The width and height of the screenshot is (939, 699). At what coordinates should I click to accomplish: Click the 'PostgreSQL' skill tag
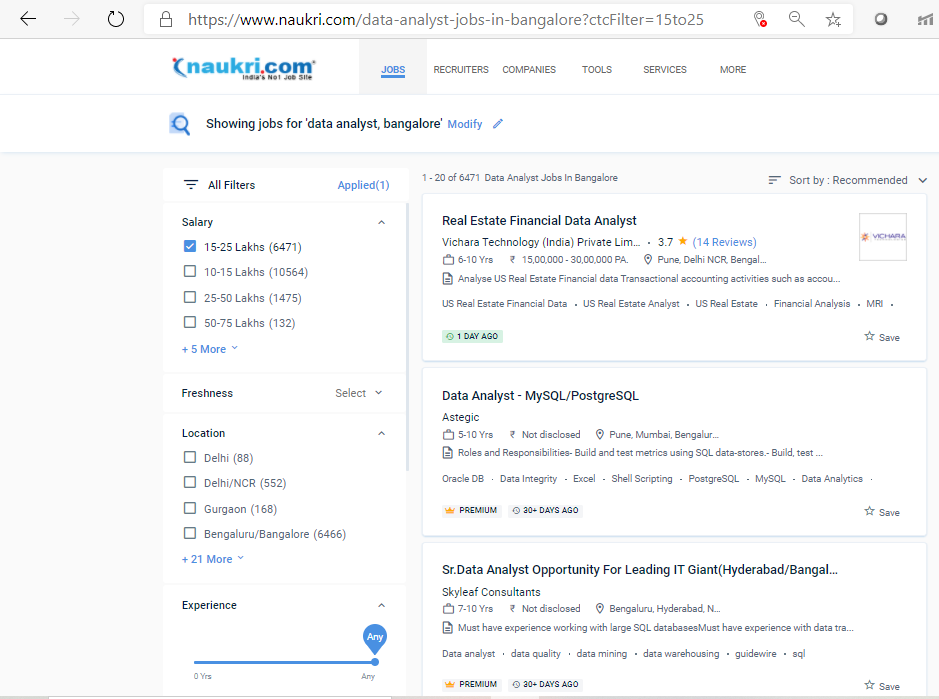[713, 479]
